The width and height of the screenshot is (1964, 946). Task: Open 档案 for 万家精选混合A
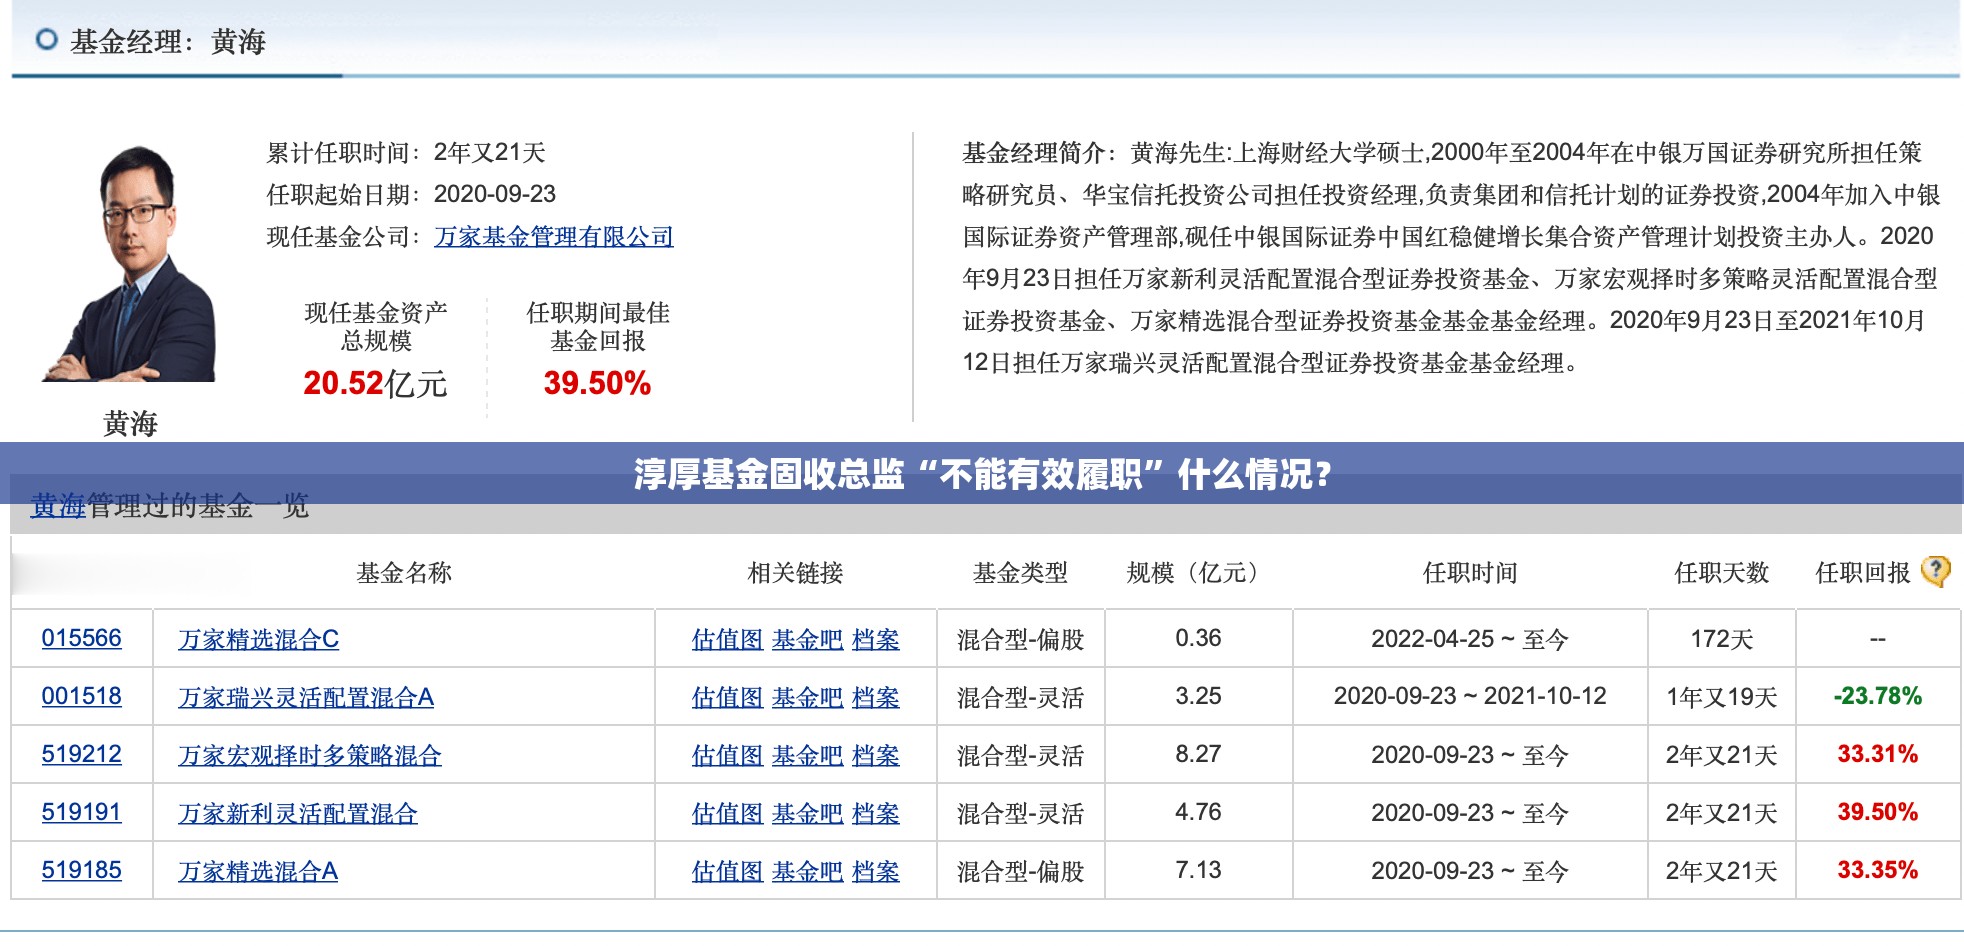pos(876,871)
